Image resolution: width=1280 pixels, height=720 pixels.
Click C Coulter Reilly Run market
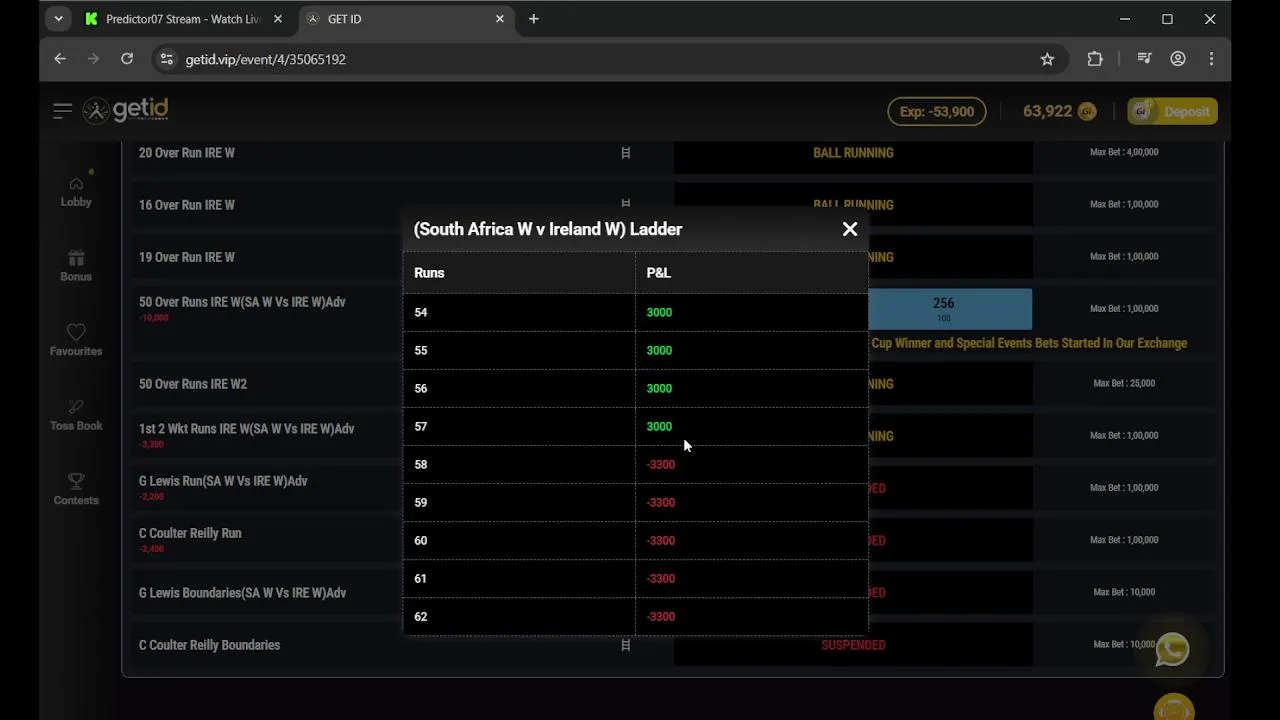190,533
